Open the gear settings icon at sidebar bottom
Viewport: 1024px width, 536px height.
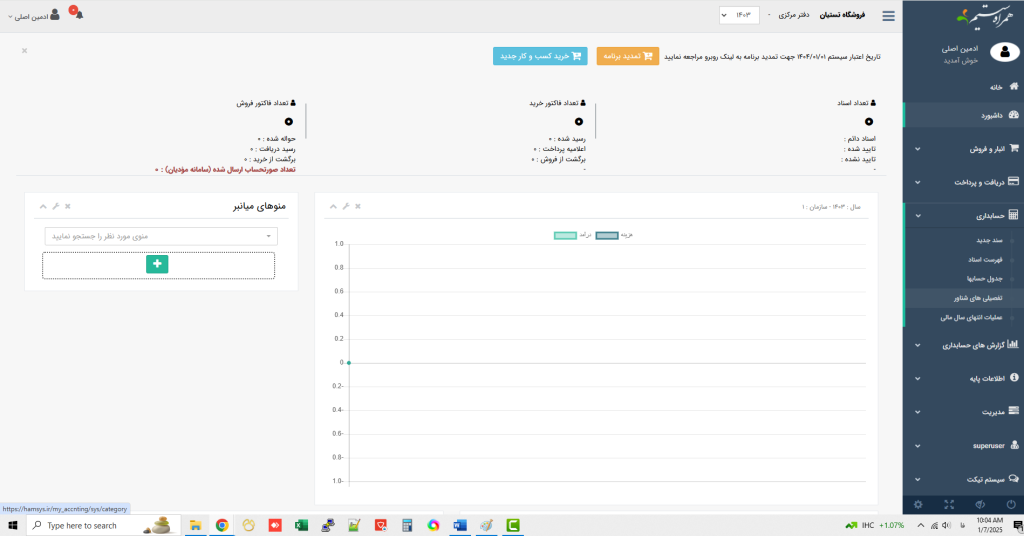tap(918, 505)
